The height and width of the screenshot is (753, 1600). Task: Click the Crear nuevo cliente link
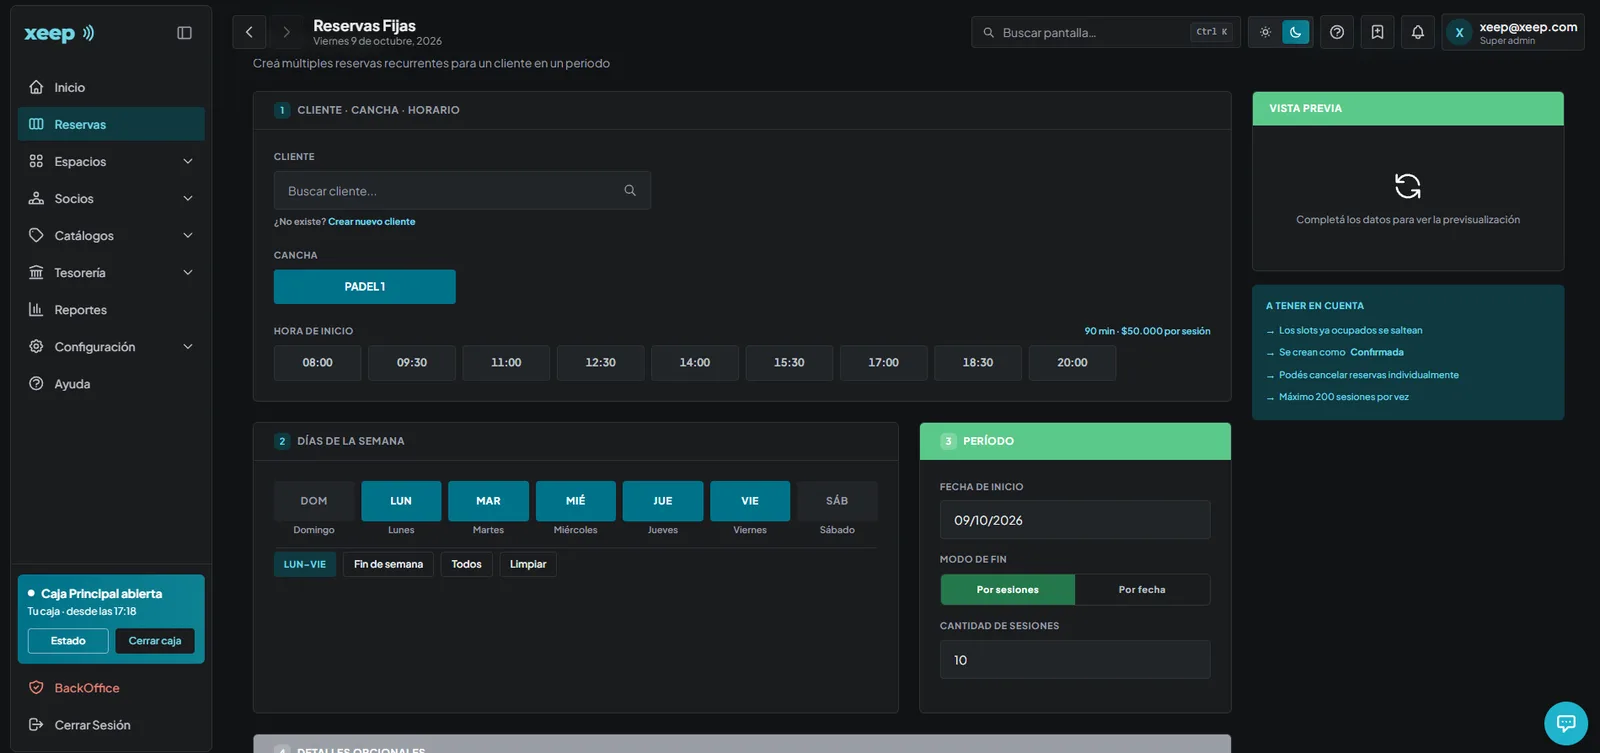[x=372, y=222]
